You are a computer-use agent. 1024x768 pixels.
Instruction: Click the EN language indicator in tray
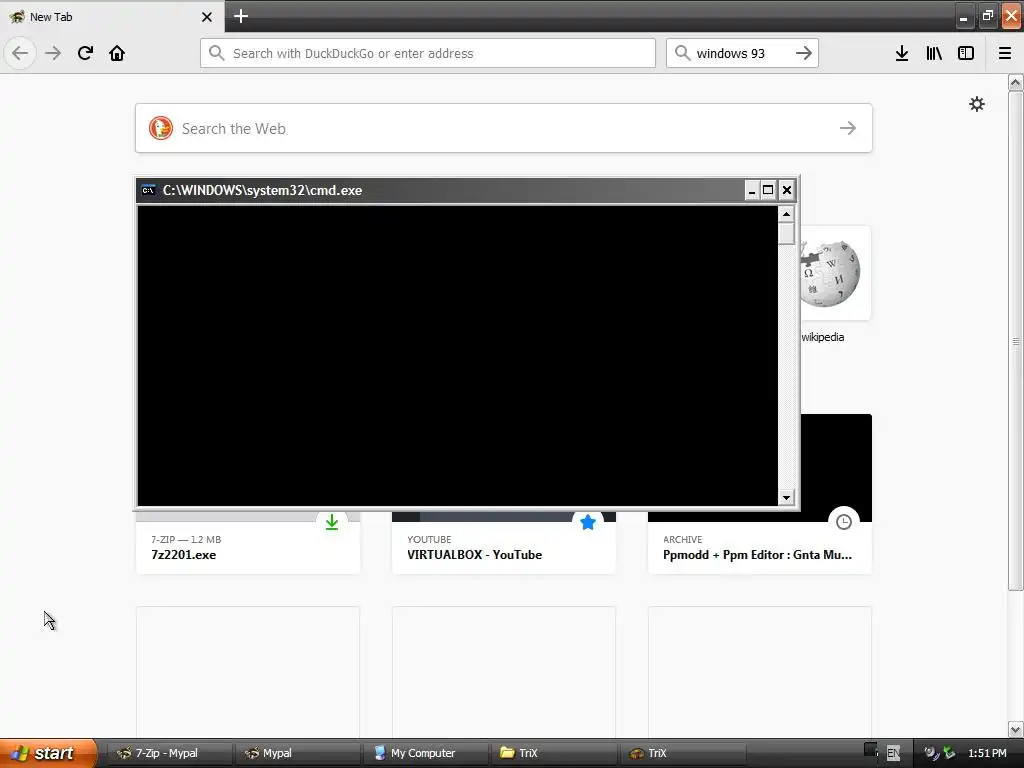click(893, 753)
